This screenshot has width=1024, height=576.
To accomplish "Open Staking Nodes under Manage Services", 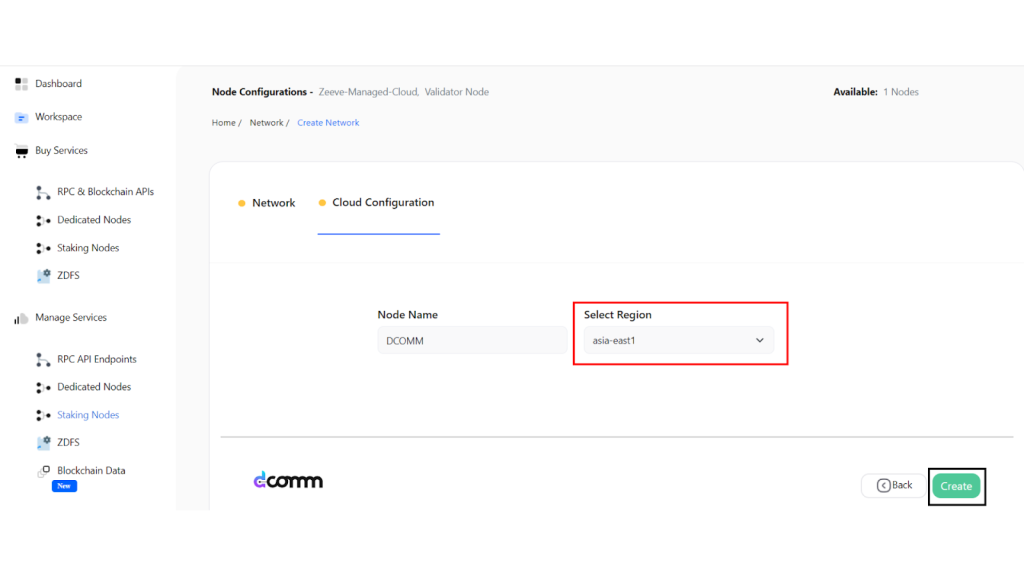I will 88,415.
